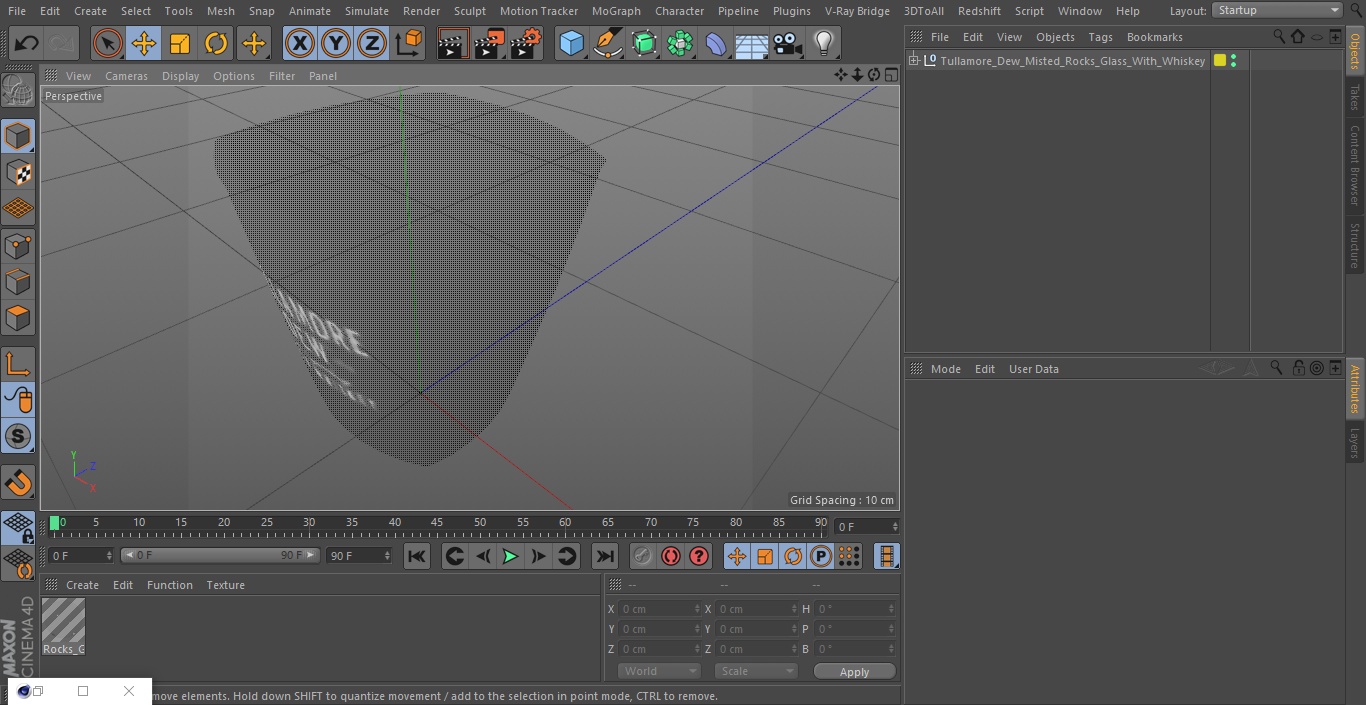
Task: Toggle X axis lock
Action: coord(300,44)
